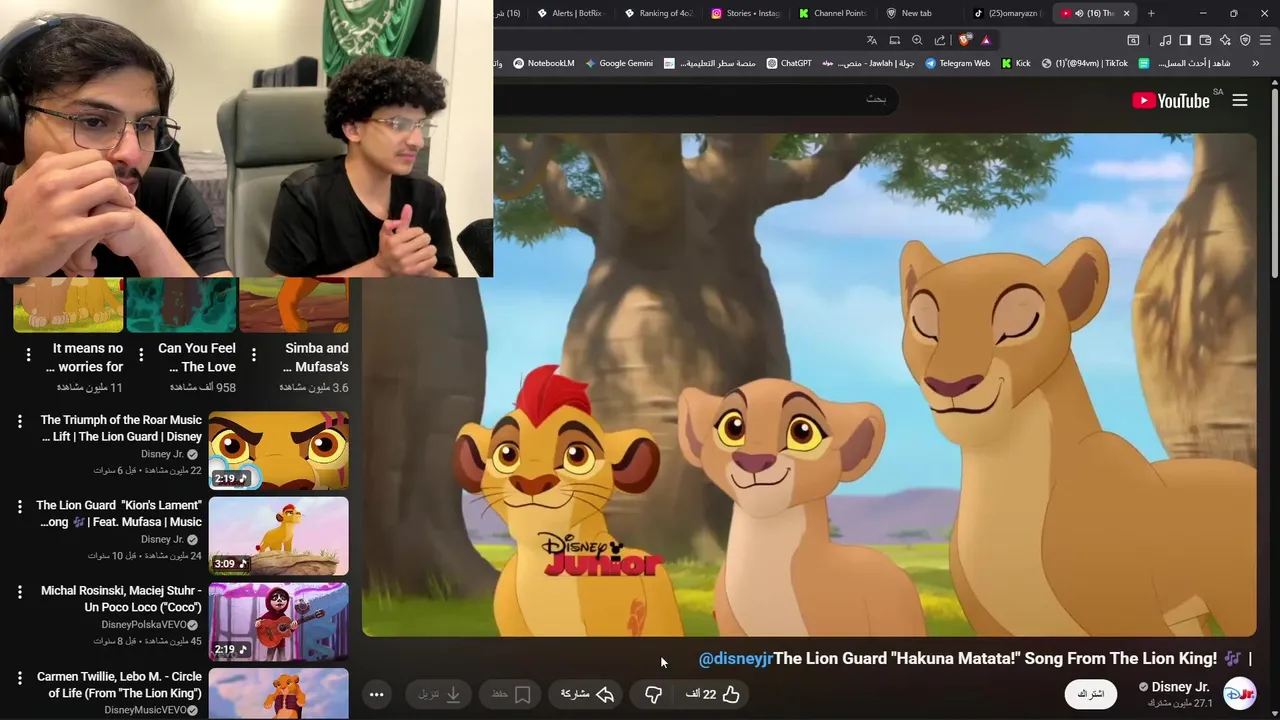Screen dimensions: 1280x720
Task: Switch to omaryazn TikTok tab
Action: [1008, 13]
